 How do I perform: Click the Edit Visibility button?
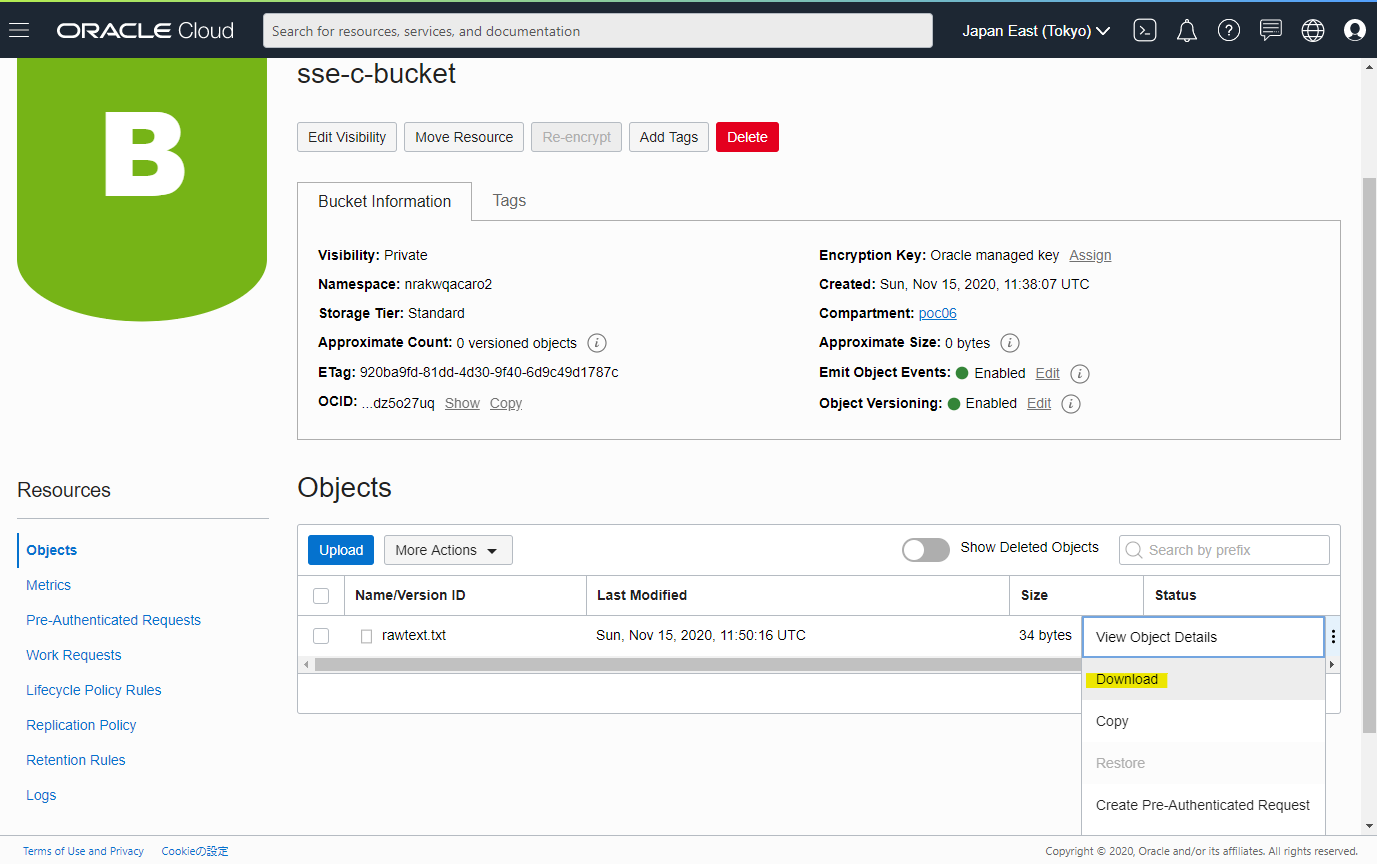point(347,137)
